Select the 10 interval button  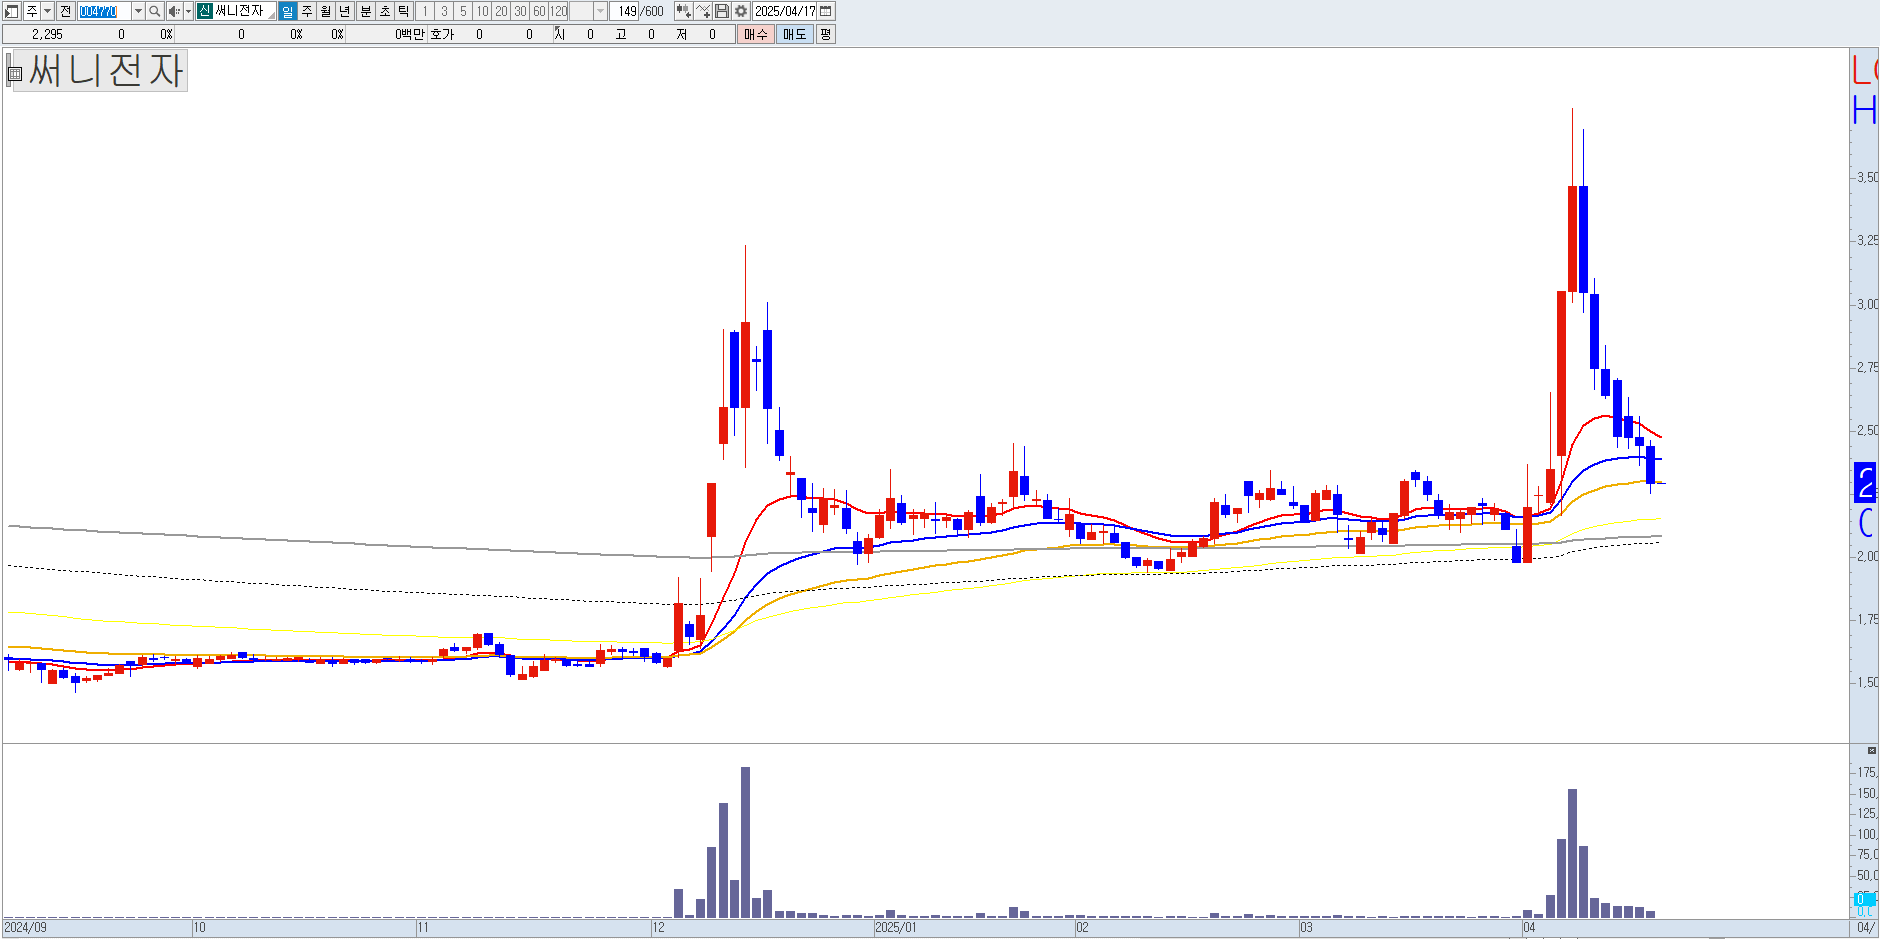coord(482,11)
